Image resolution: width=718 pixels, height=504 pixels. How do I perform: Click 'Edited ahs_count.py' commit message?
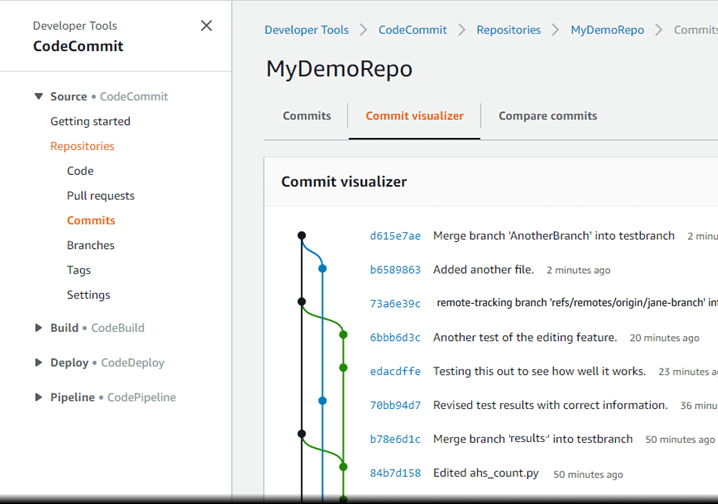tap(486, 473)
